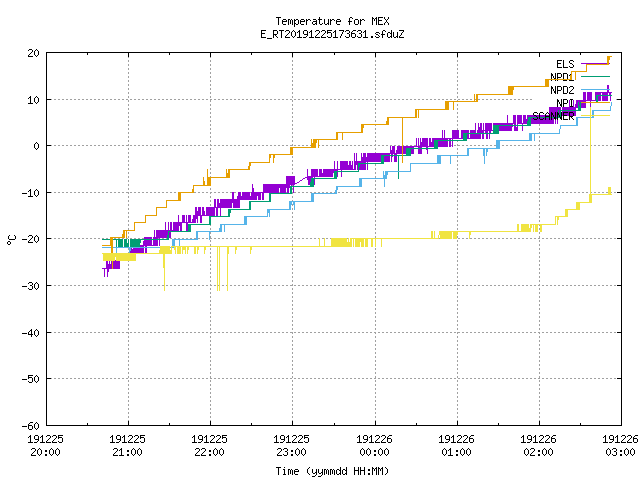This screenshot has height=480, width=640.
Task: Click the x-axis tick label 191226 02:00
Action: tap(538, 446)
